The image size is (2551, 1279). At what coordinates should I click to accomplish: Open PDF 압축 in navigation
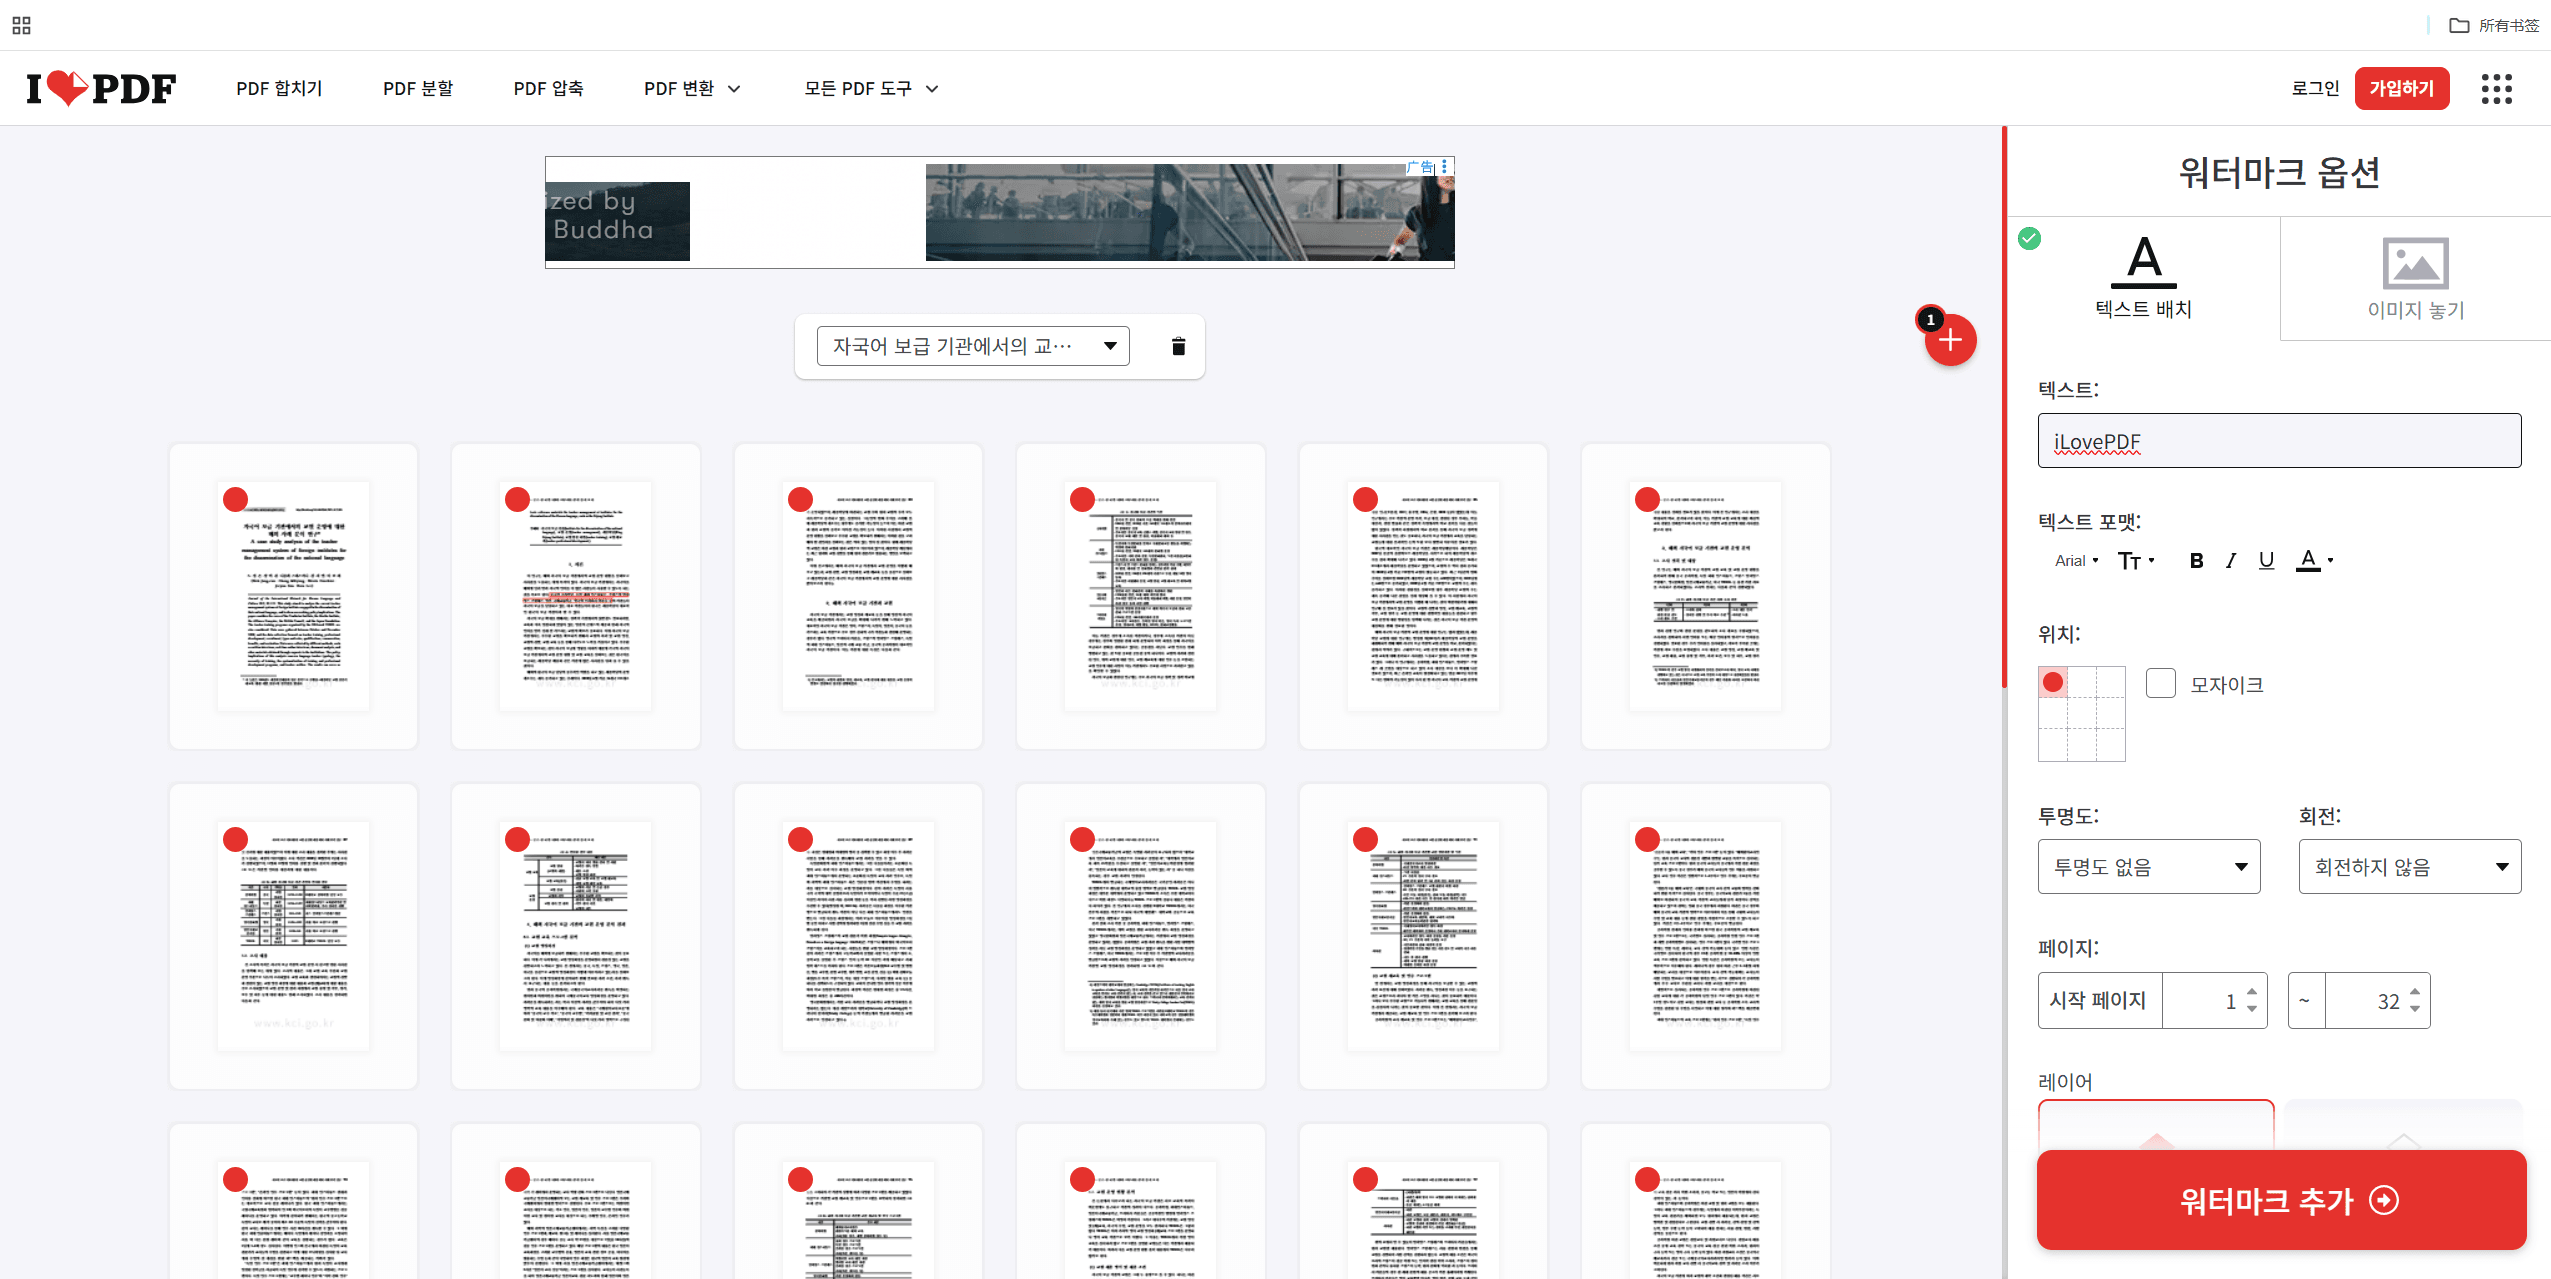[548, 89]
